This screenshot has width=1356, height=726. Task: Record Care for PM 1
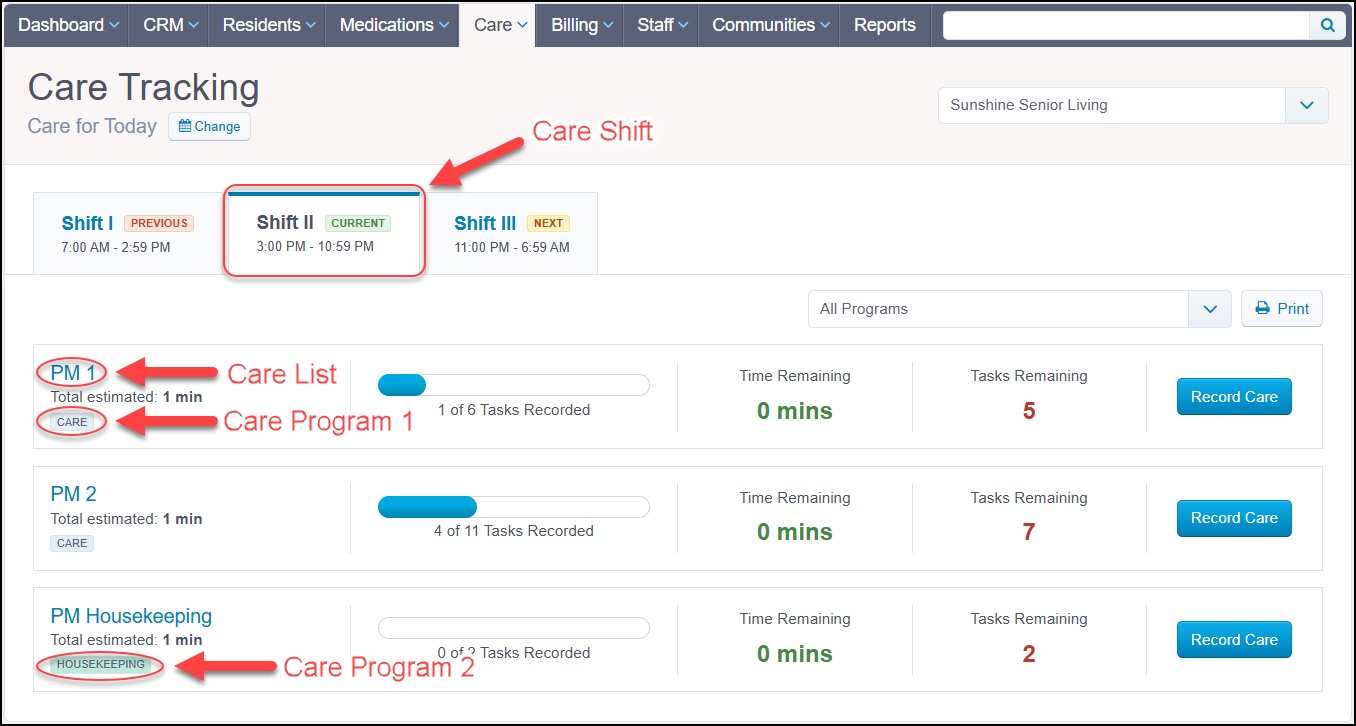point(1234,397)
